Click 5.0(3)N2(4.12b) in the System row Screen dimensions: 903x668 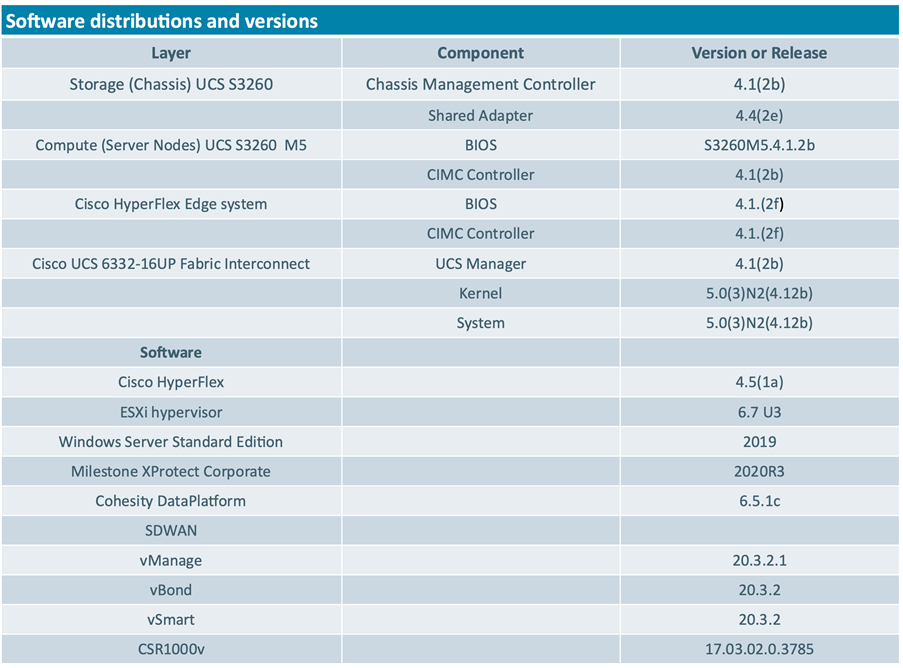pyautogui.click(x=759, y=323)
